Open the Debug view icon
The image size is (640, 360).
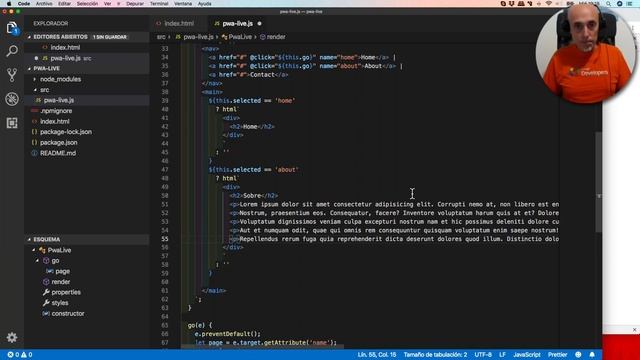(12, 99)
